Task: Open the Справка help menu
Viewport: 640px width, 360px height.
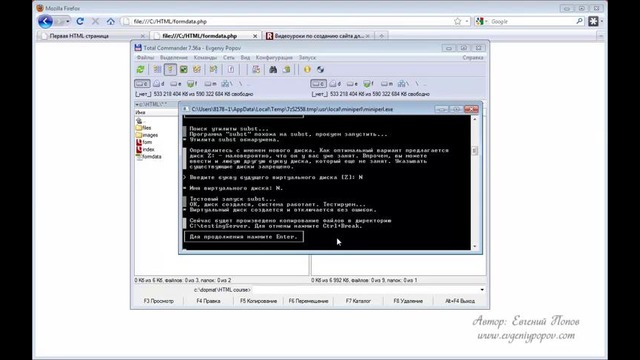Action: pos(473,58)
